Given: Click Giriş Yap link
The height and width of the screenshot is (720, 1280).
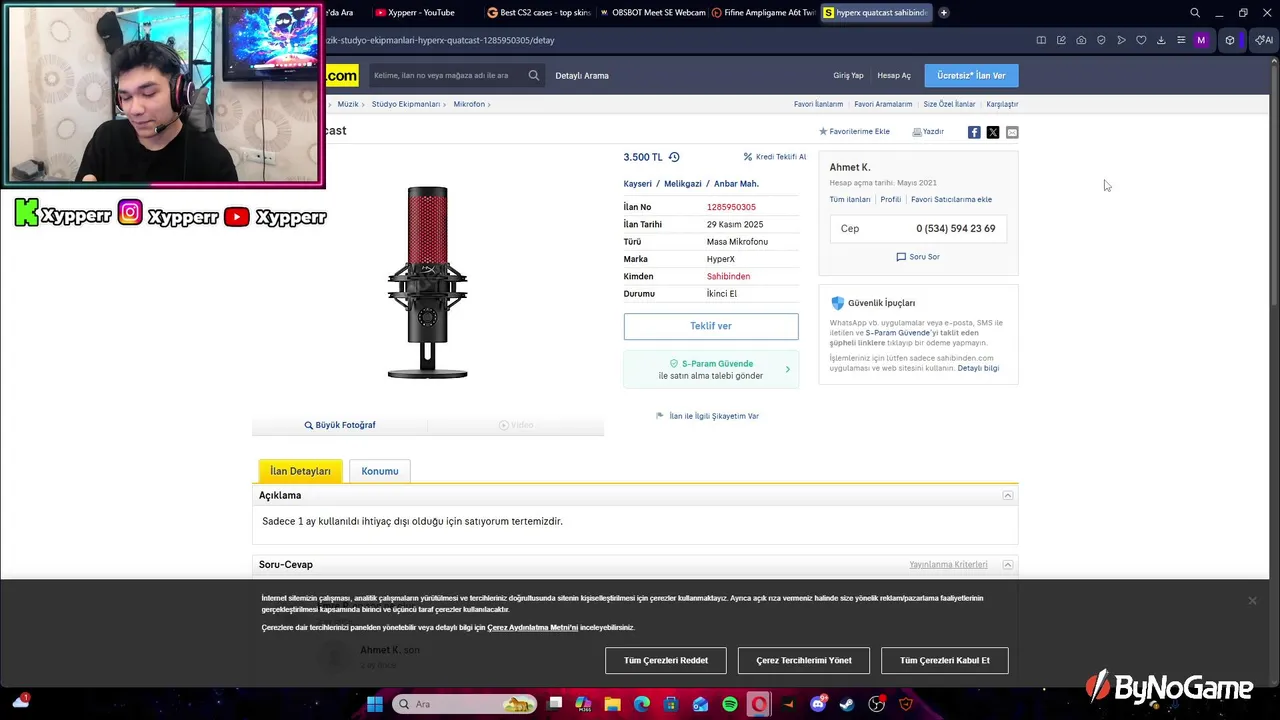Looking at the screenshot, I should pos(848,75).
